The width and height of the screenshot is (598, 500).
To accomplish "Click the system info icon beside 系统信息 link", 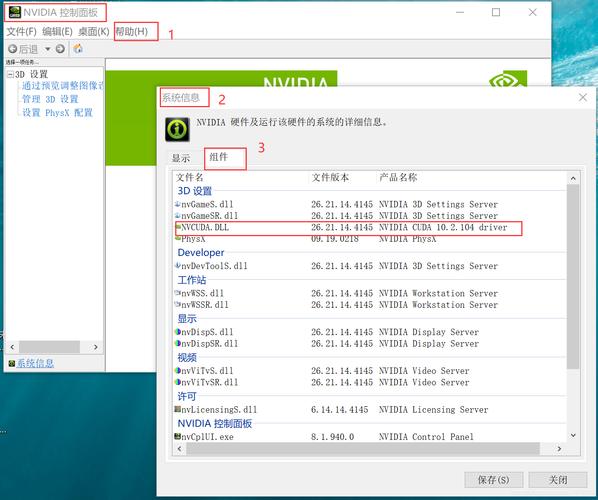I will tap(12, 363).
